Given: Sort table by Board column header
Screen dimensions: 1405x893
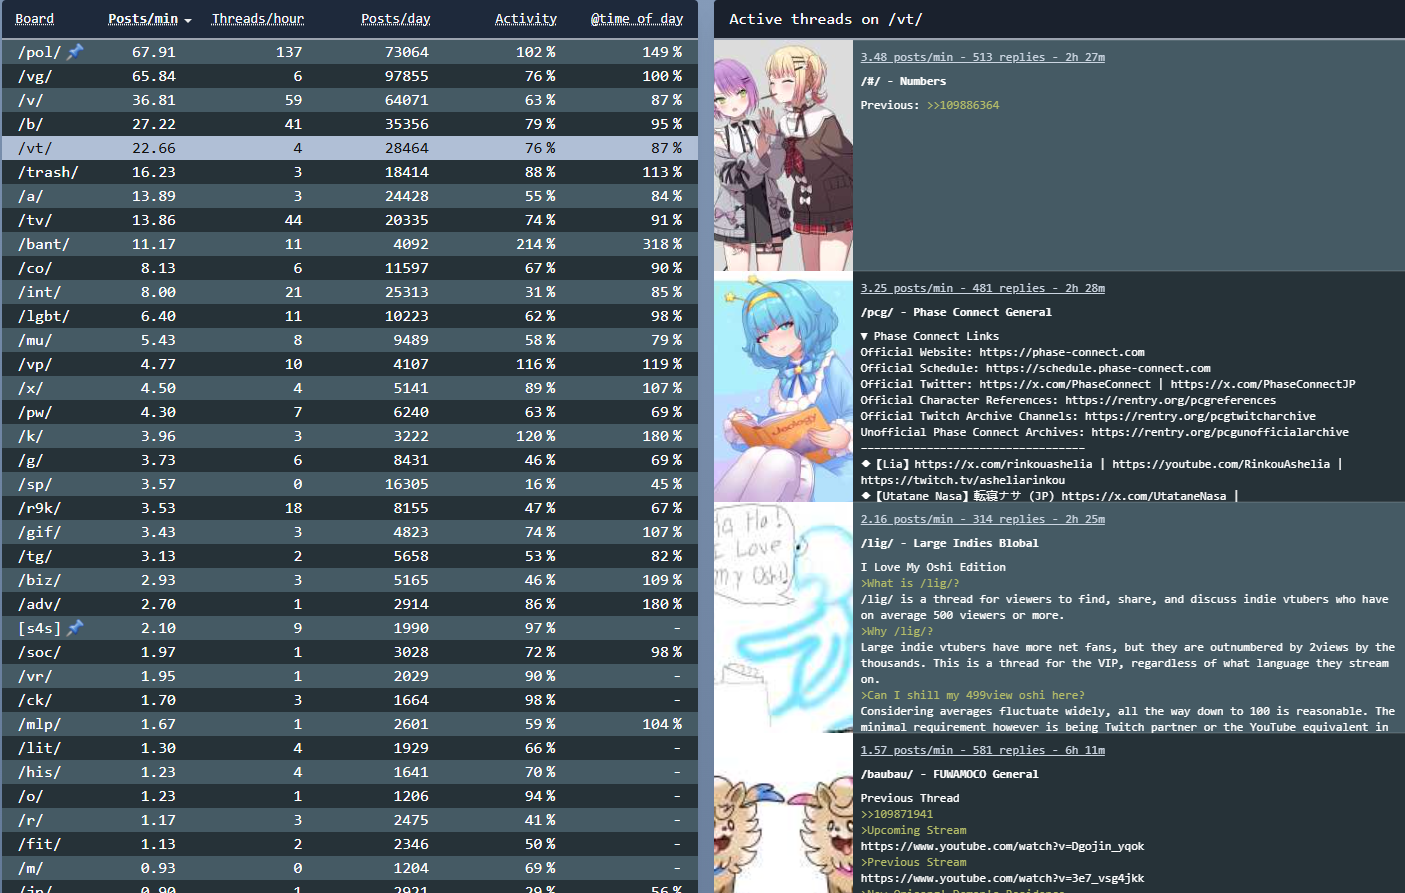Looking at the screenshot, I should pyautogui.click(x=35, y=19).
